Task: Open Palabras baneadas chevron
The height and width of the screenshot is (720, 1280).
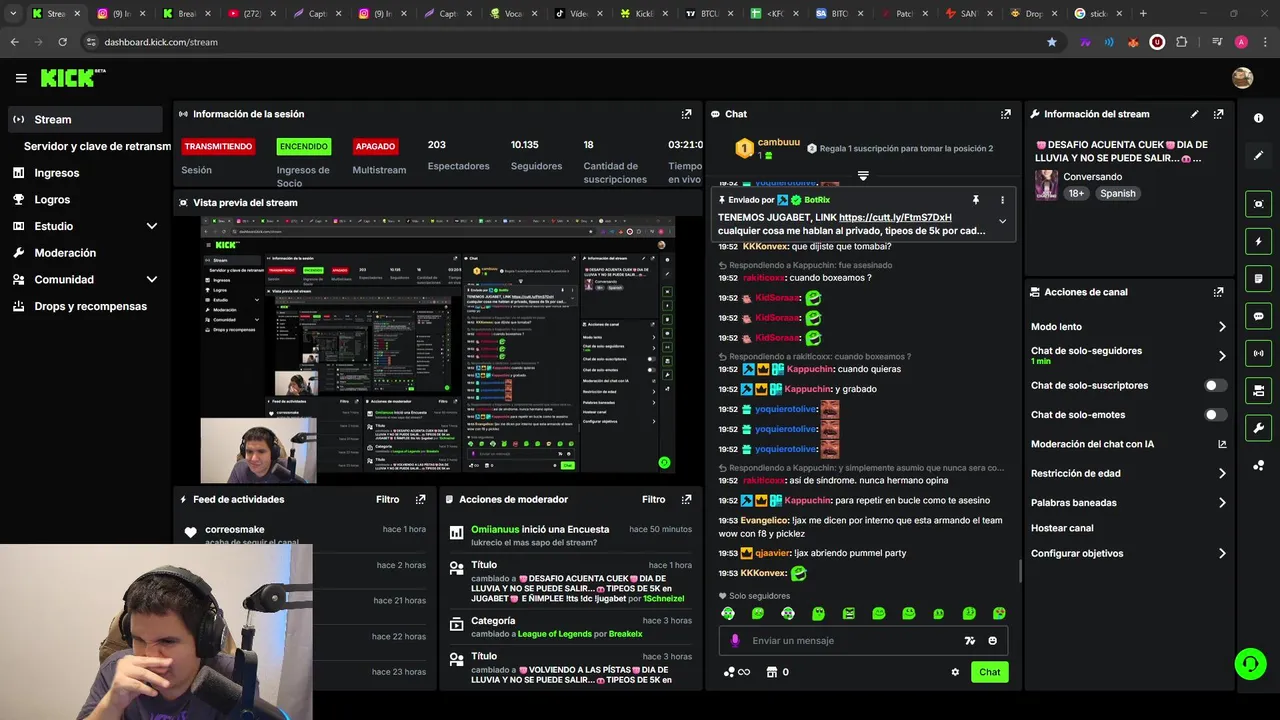Action: click(1222, 503)
